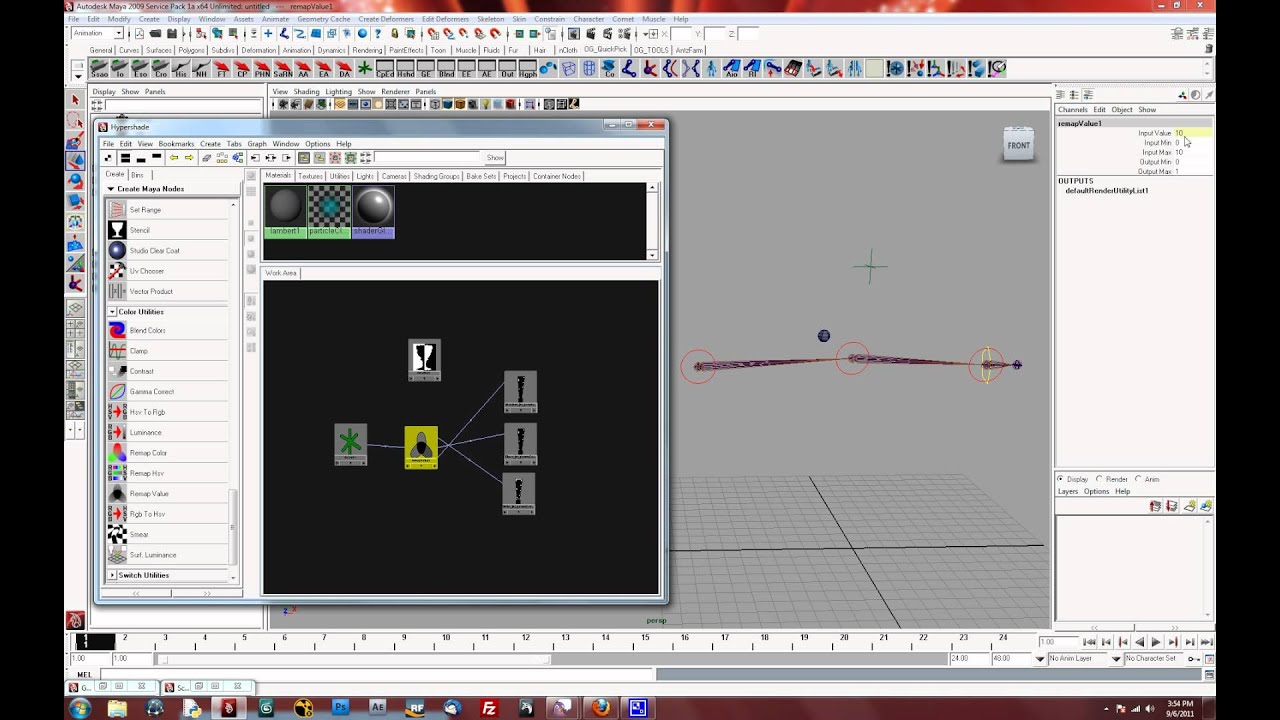The width and height of the screenshot is (1280, 720).
Task: Collapse the Color Utilities section
Action: click(x=112, y=312)
